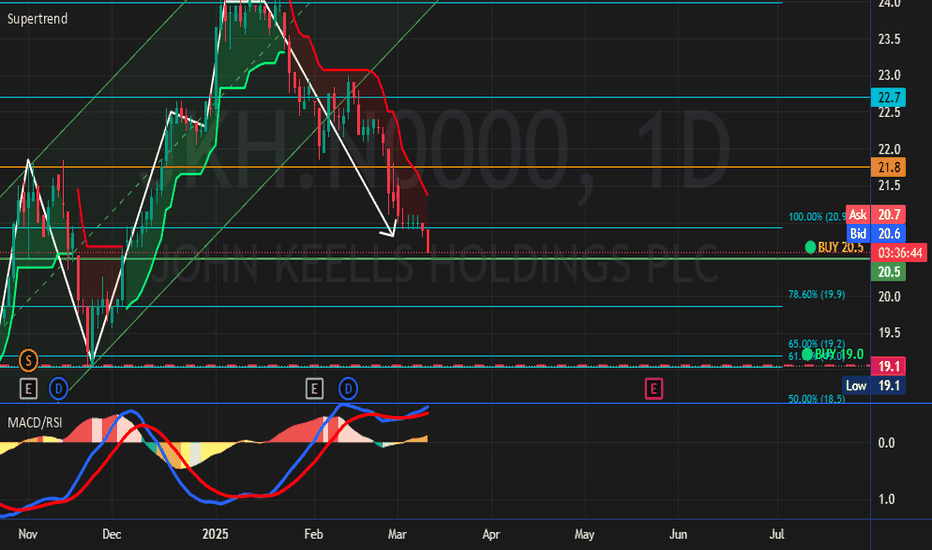932x550 pixels.
Task: Click the green BUY 19.0 signal dot
Action: coord(807,354)
